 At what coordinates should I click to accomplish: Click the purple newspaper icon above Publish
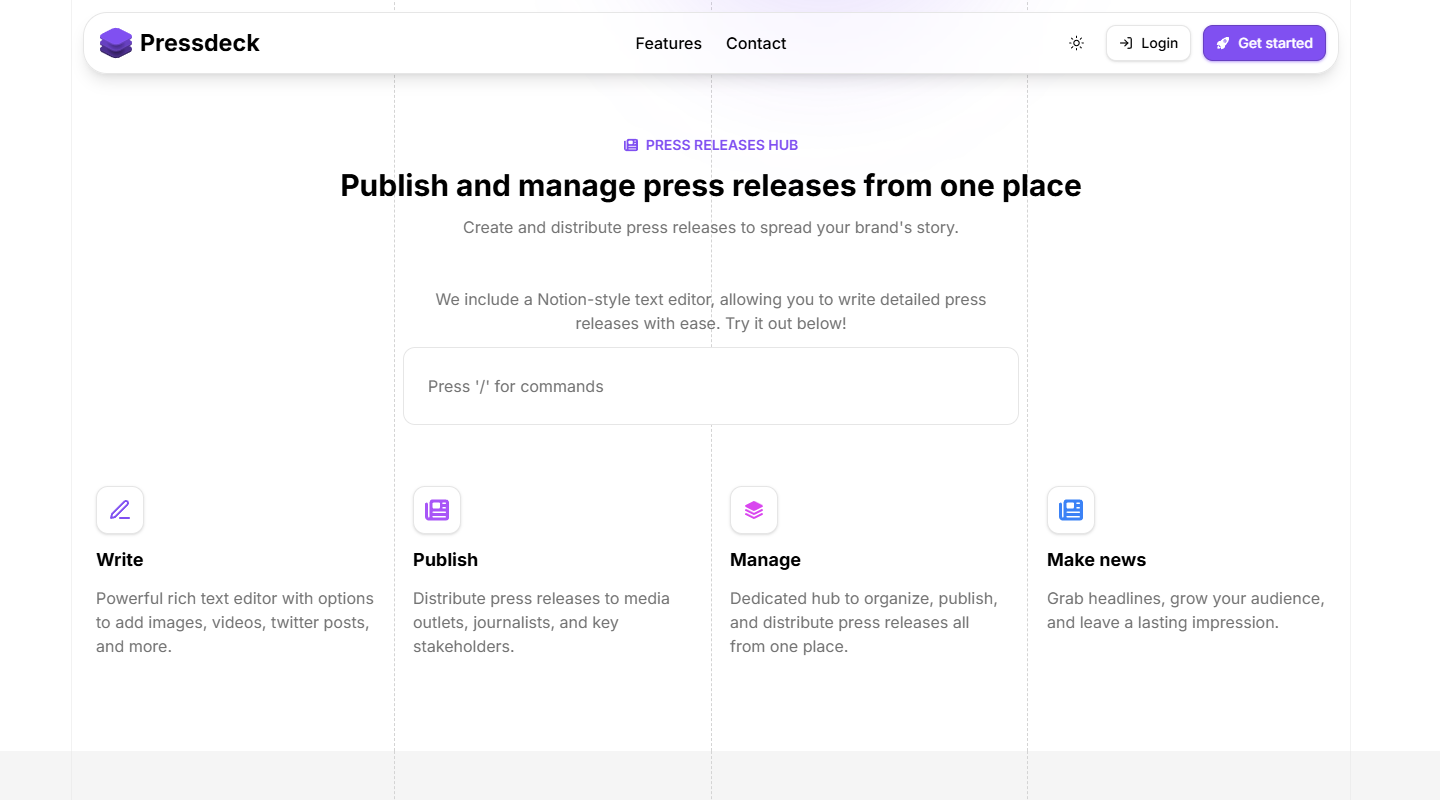point(437,510)
